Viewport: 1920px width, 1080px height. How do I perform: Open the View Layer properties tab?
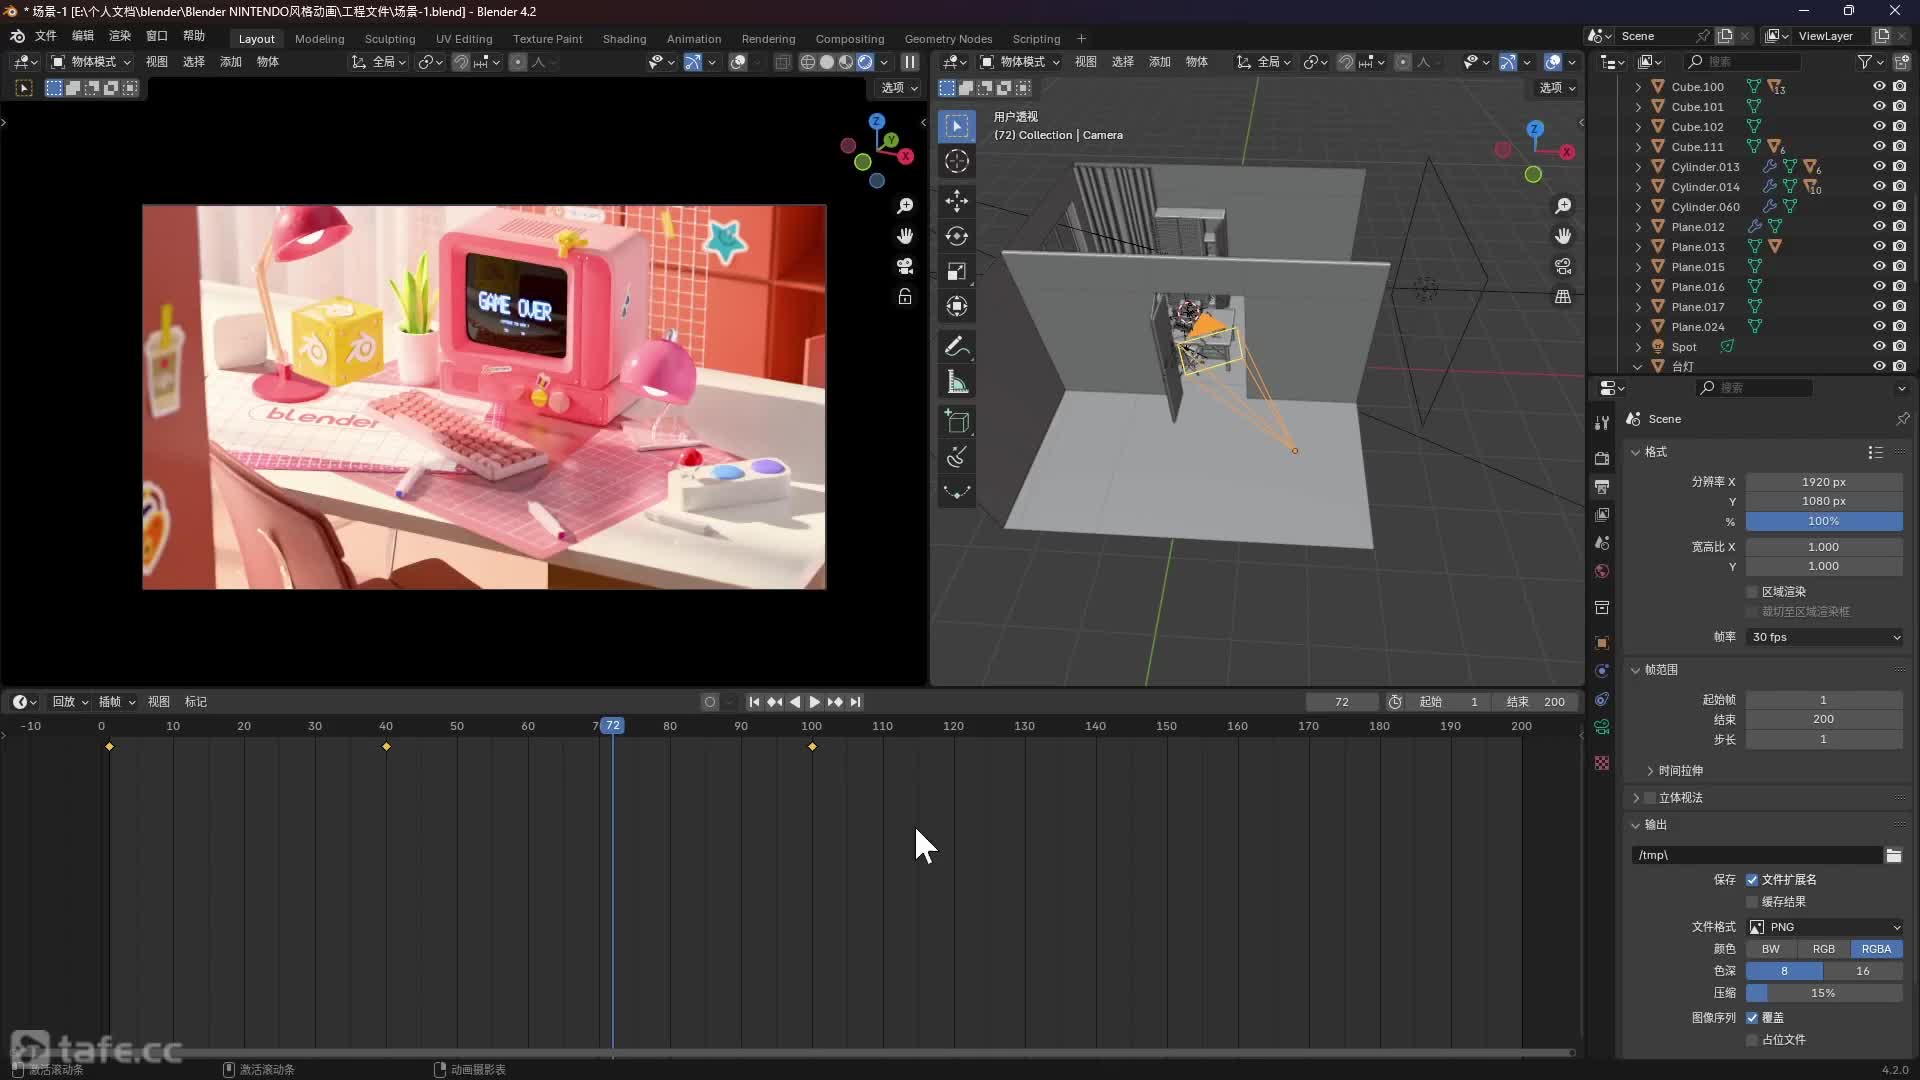[1602, 515]
